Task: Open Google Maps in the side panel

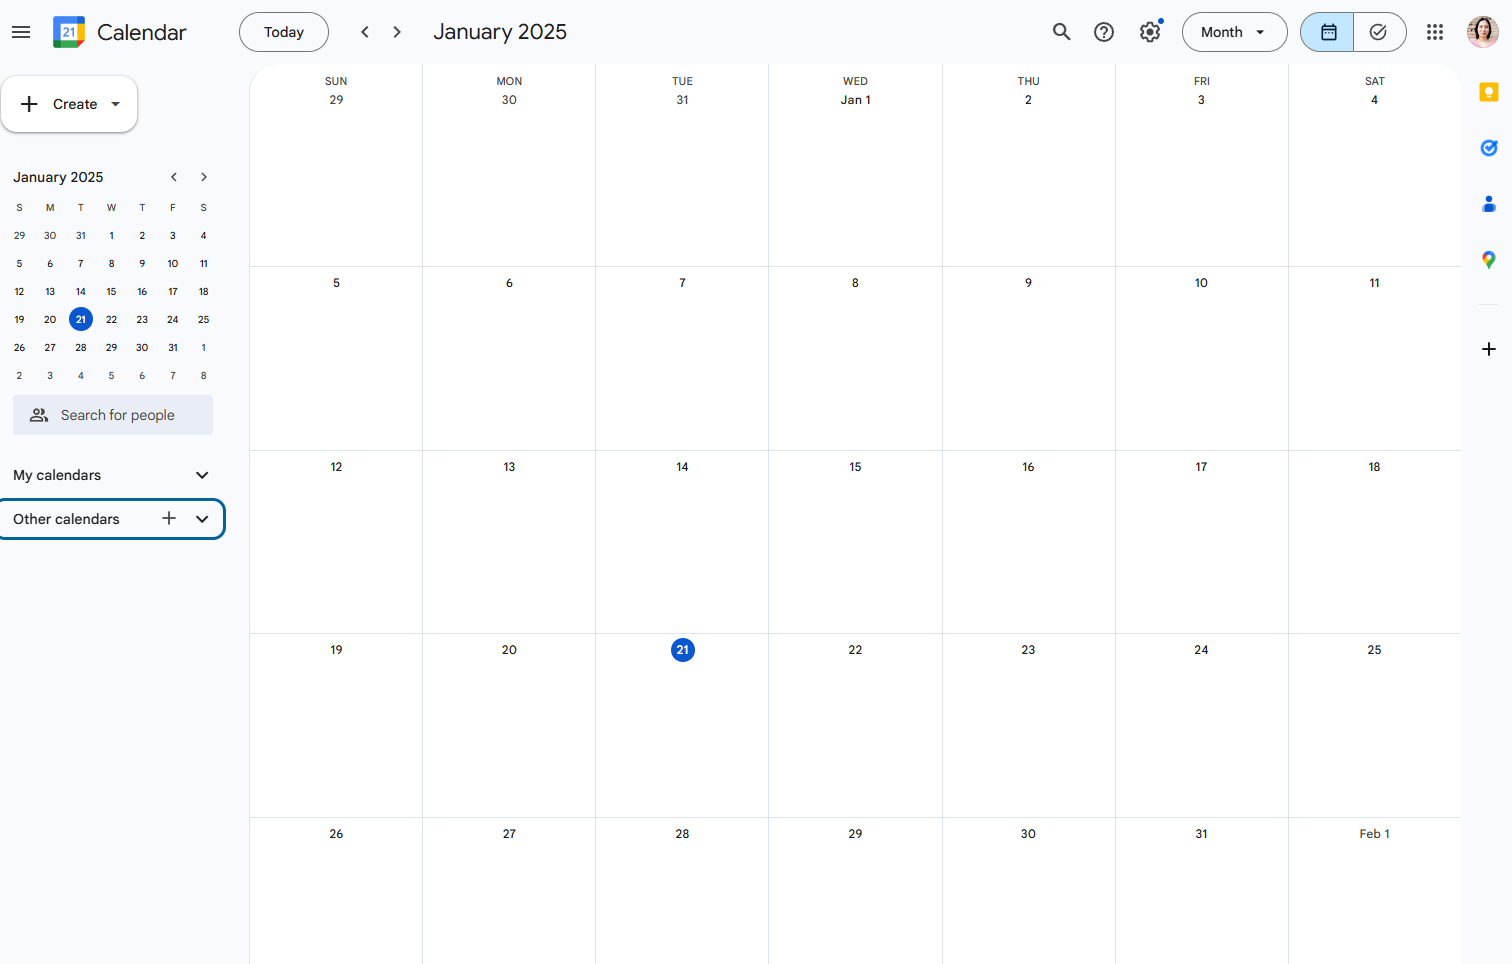Action: 1489,259
